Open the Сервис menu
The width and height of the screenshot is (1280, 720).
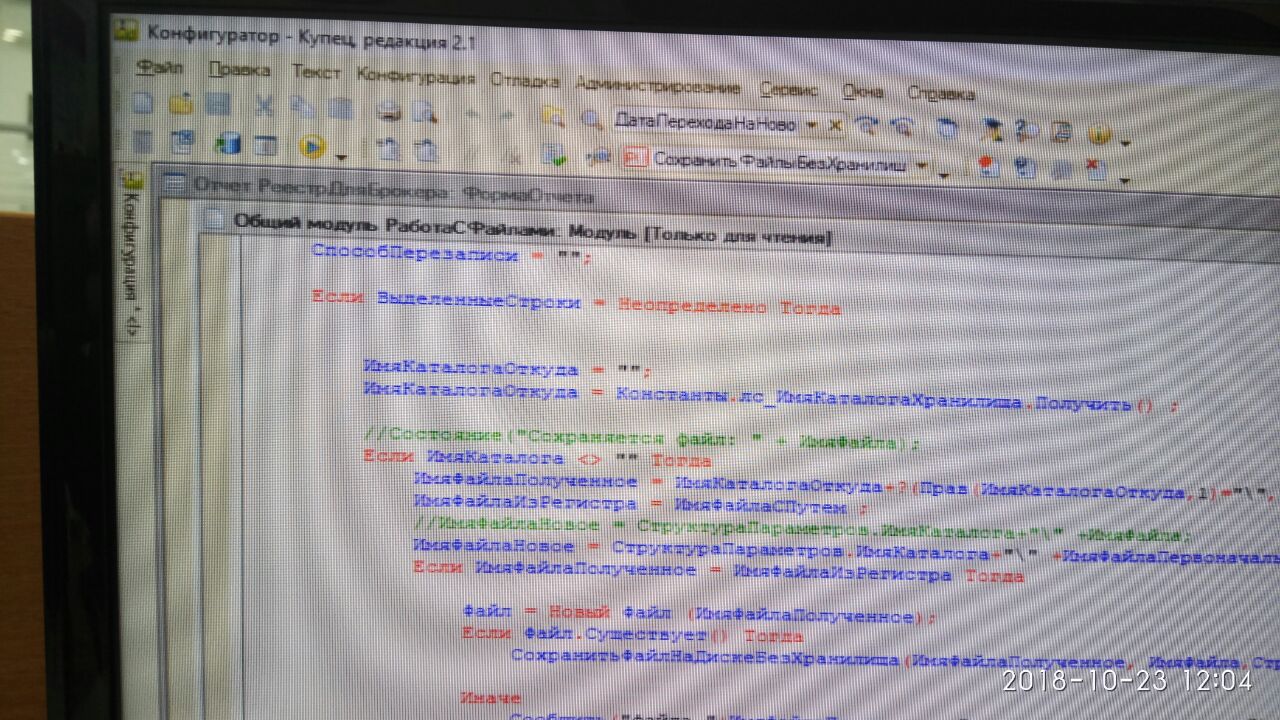point(788,88)
